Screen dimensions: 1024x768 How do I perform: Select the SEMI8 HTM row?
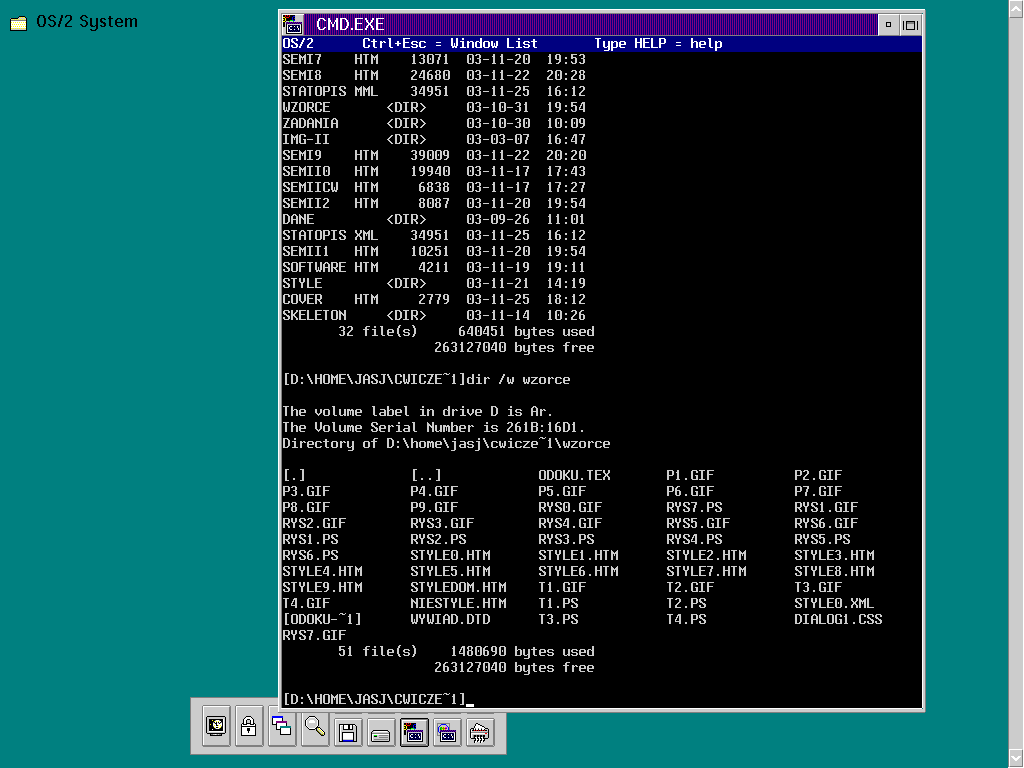[x=434, y=76]
